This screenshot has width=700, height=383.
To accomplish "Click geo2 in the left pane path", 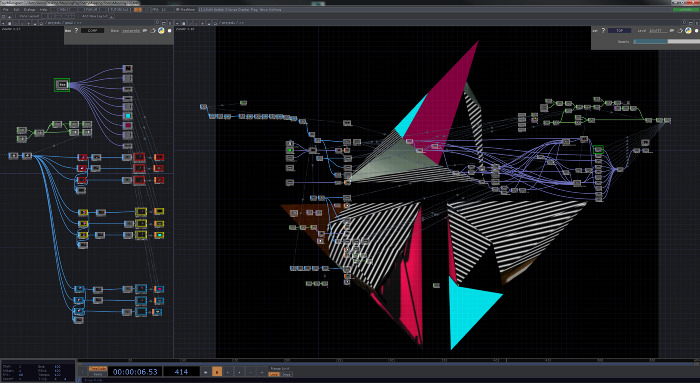I will click(69, 23).
